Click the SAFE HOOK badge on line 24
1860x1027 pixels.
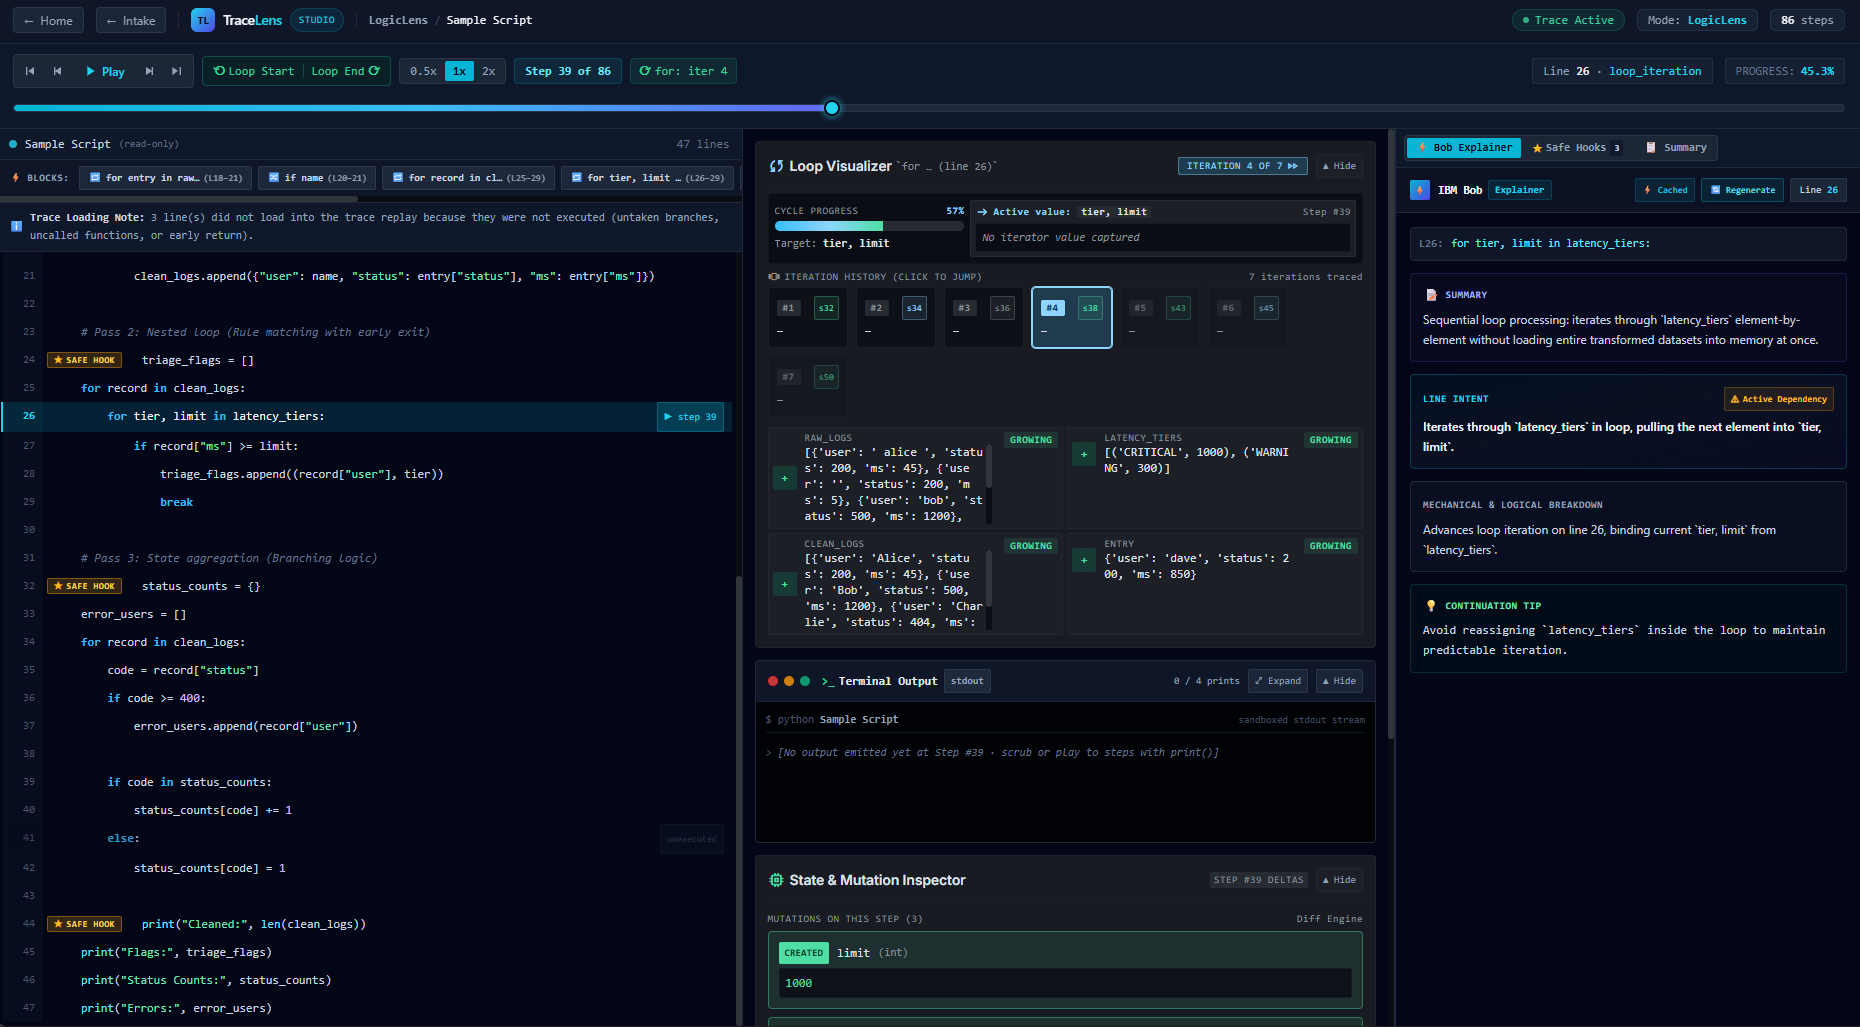[85, 360]
